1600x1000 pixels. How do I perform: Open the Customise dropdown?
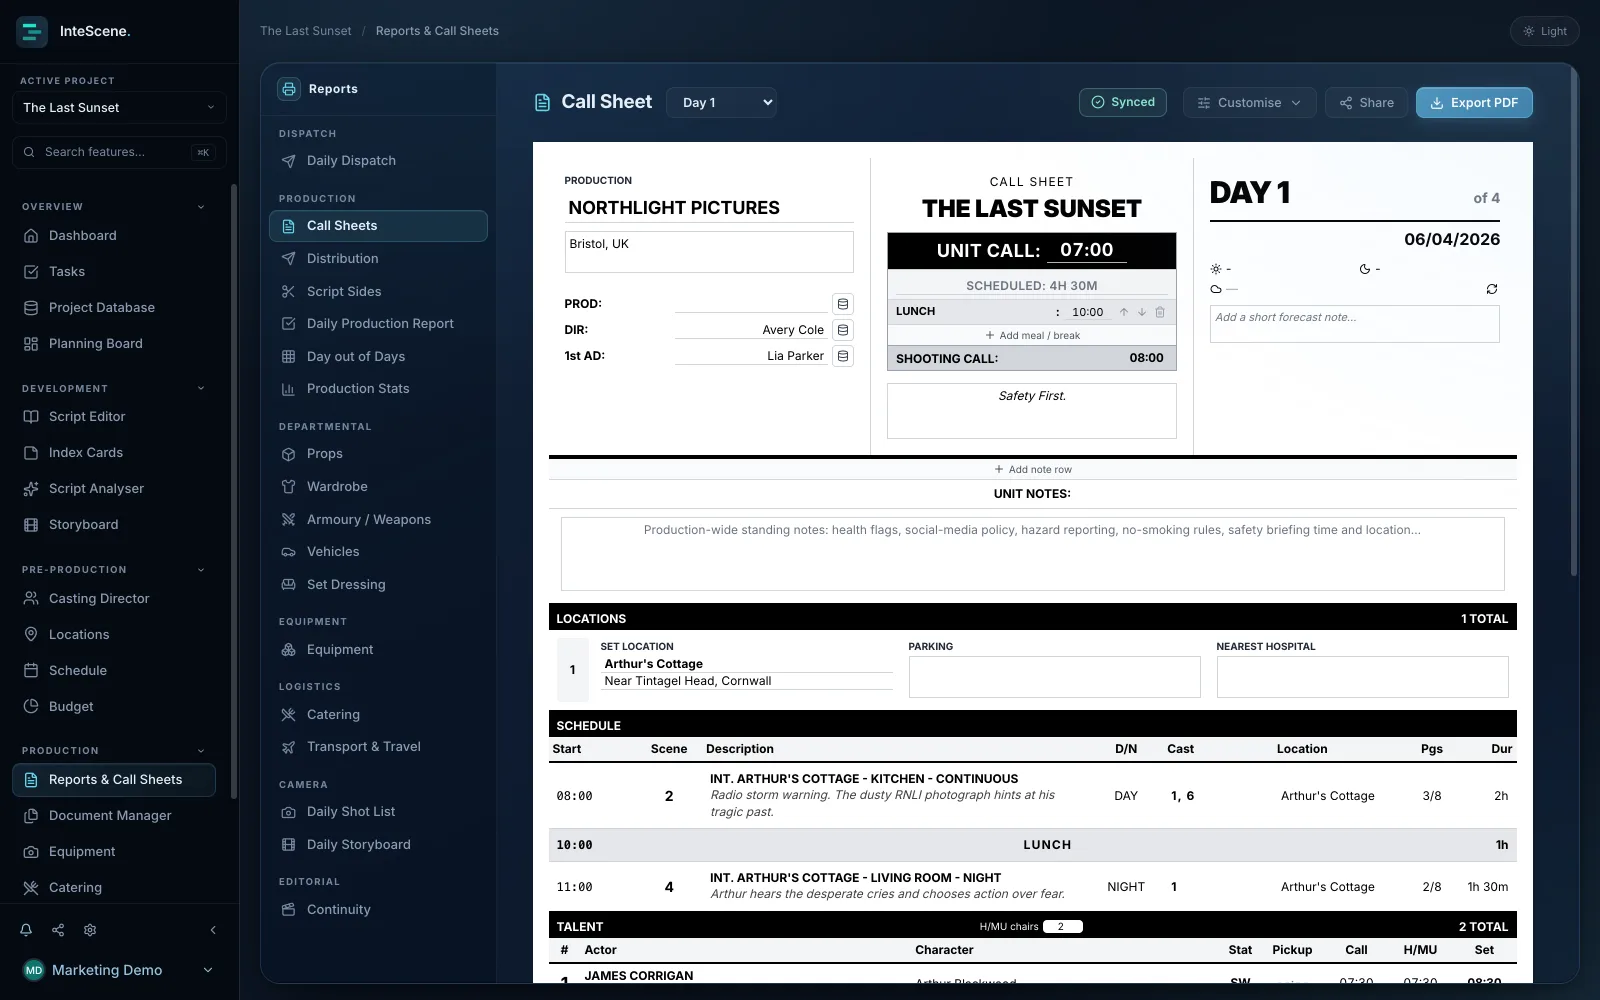1249,103
